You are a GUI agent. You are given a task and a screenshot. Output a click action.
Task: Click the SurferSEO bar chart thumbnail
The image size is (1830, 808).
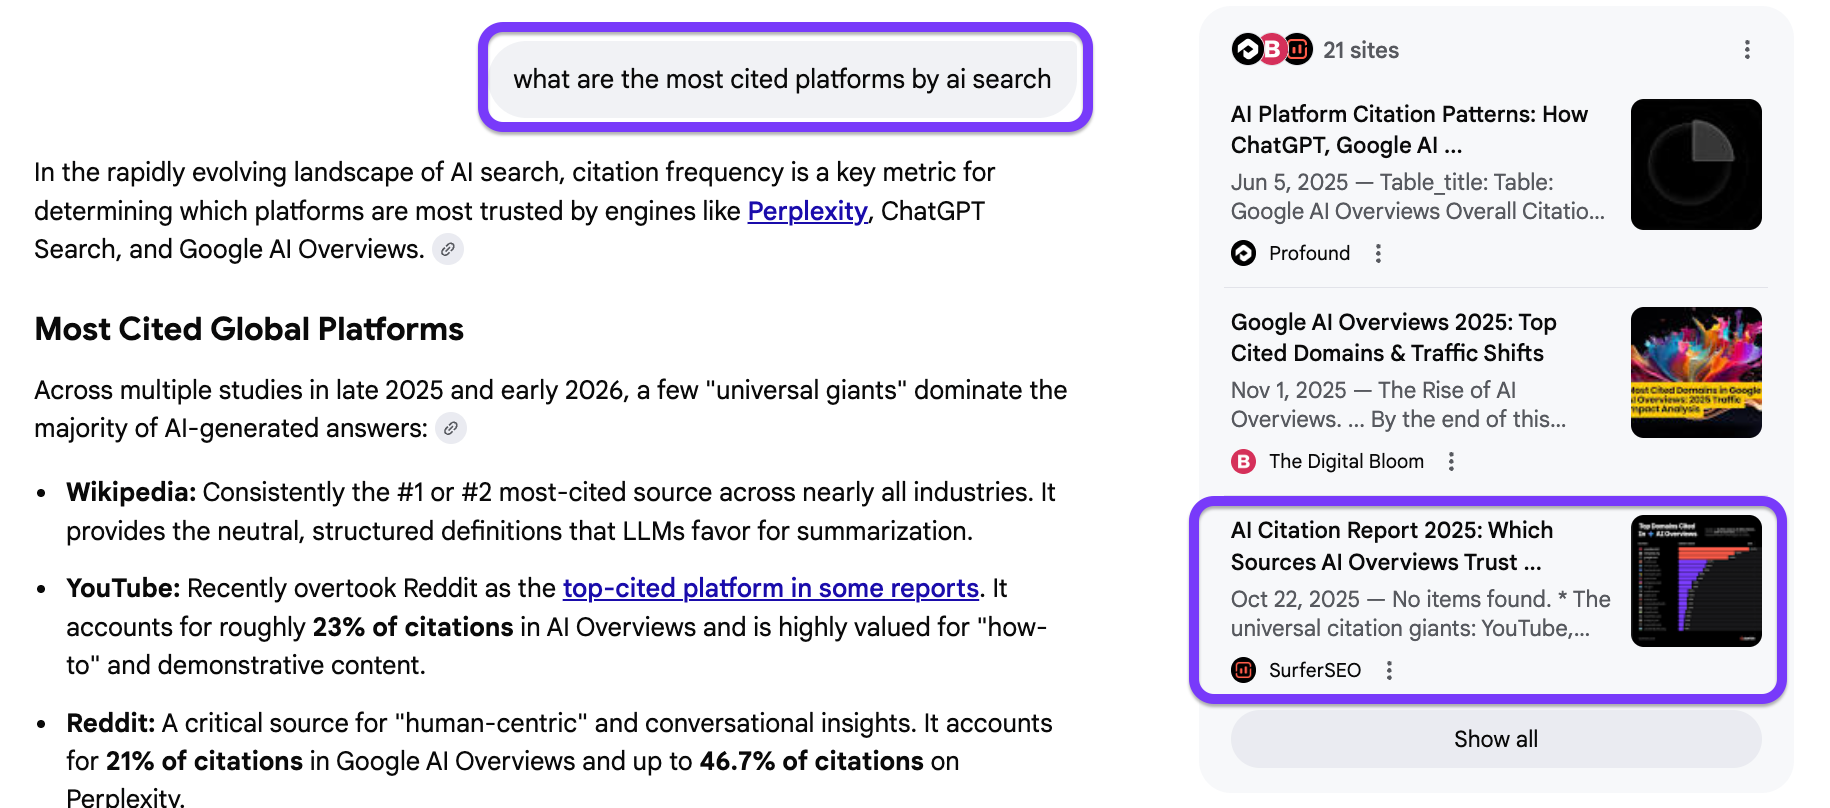1695,581
